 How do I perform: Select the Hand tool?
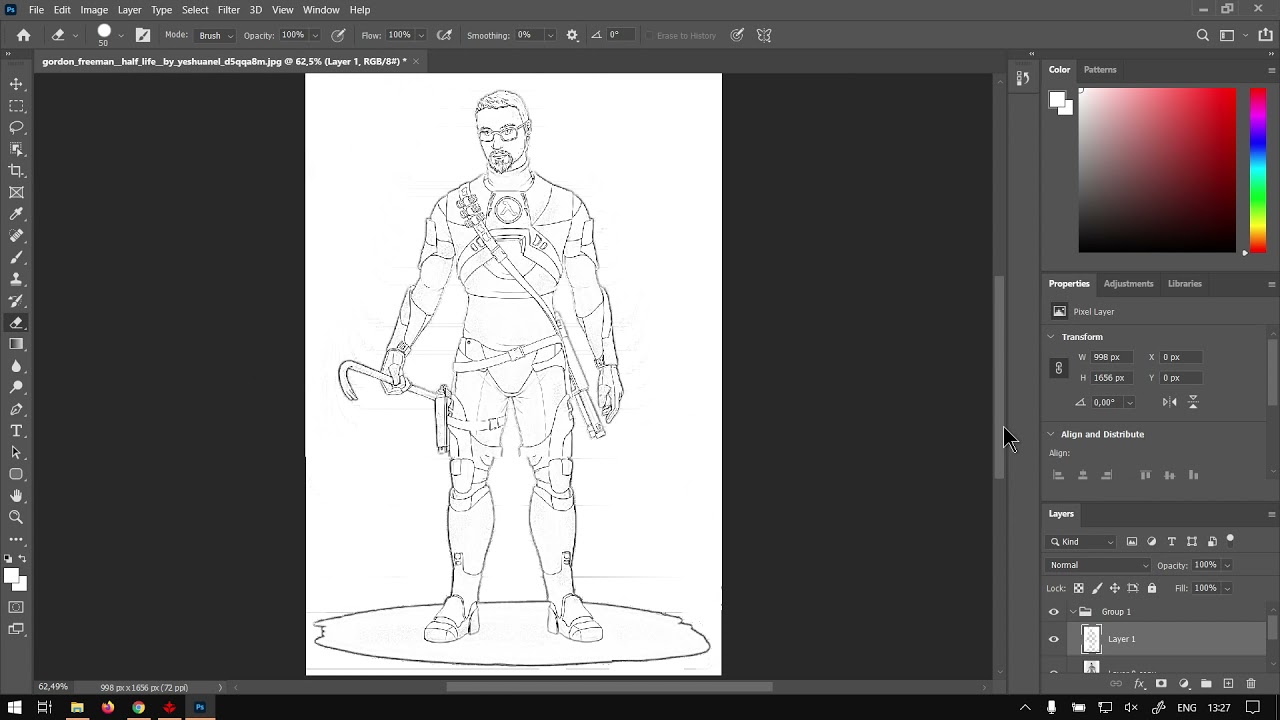coord(16,496)
